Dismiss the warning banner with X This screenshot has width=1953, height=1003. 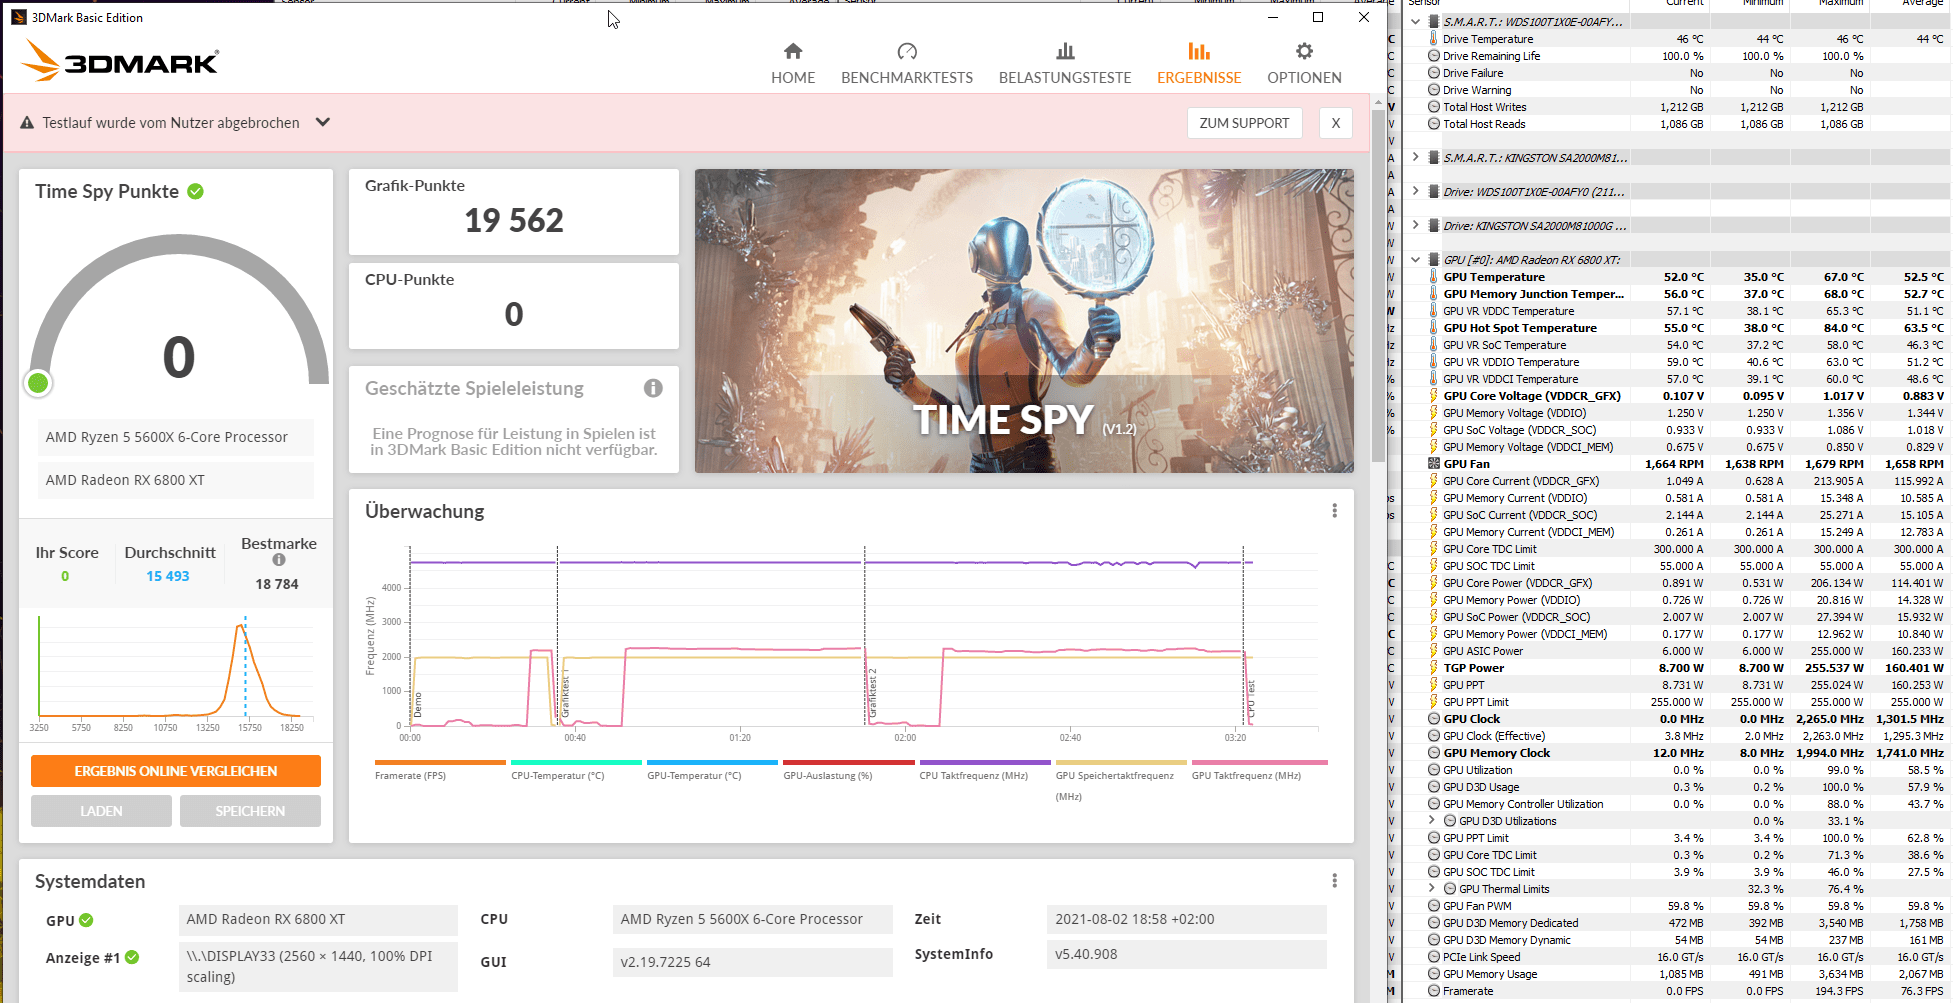(x=1336, y=123)
